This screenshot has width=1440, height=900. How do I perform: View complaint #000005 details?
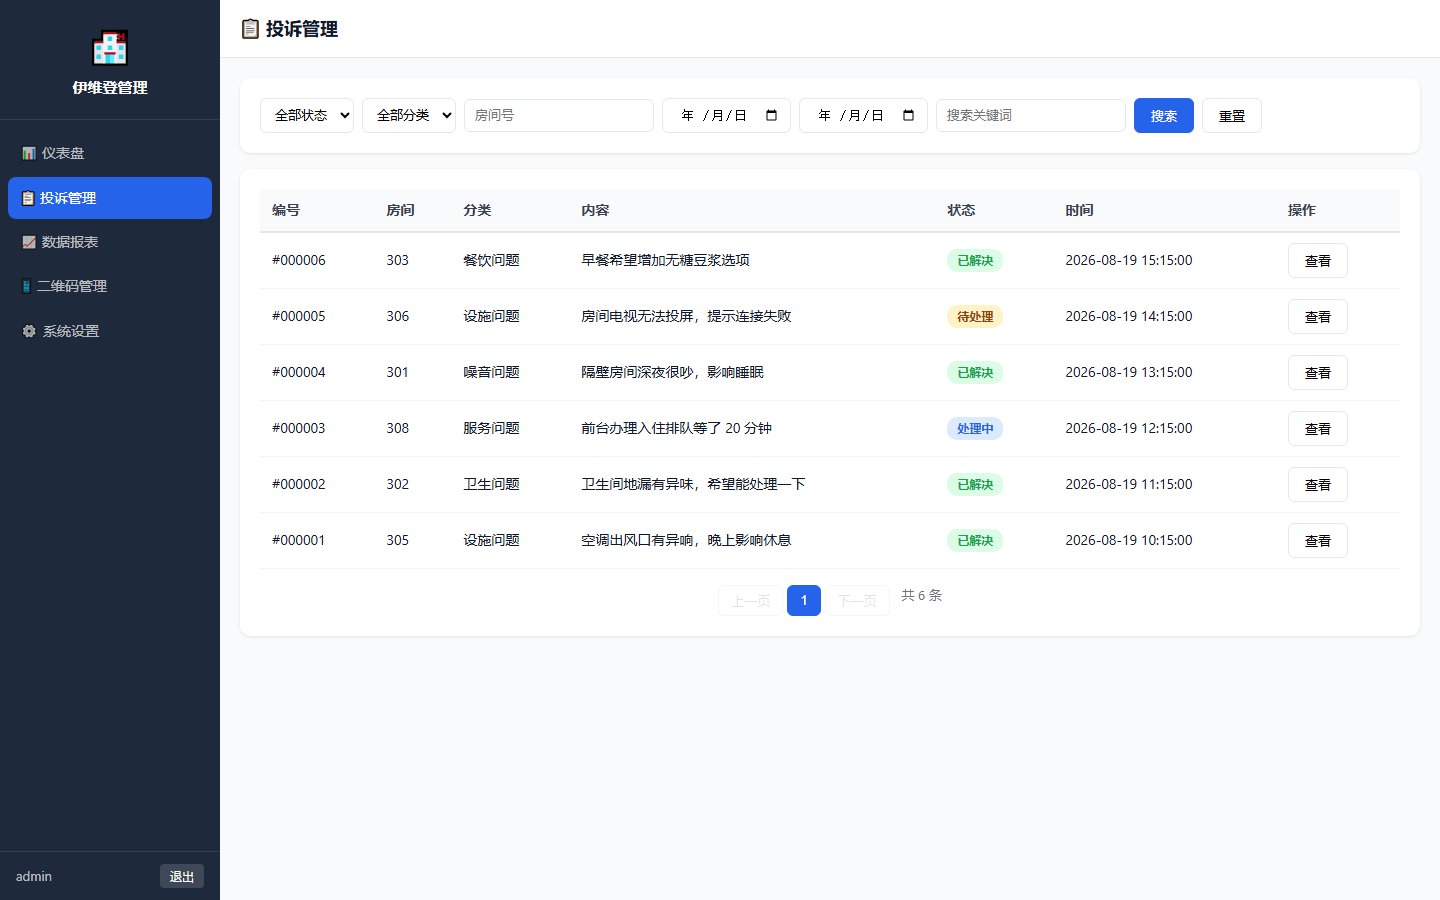coord(1318,317)
